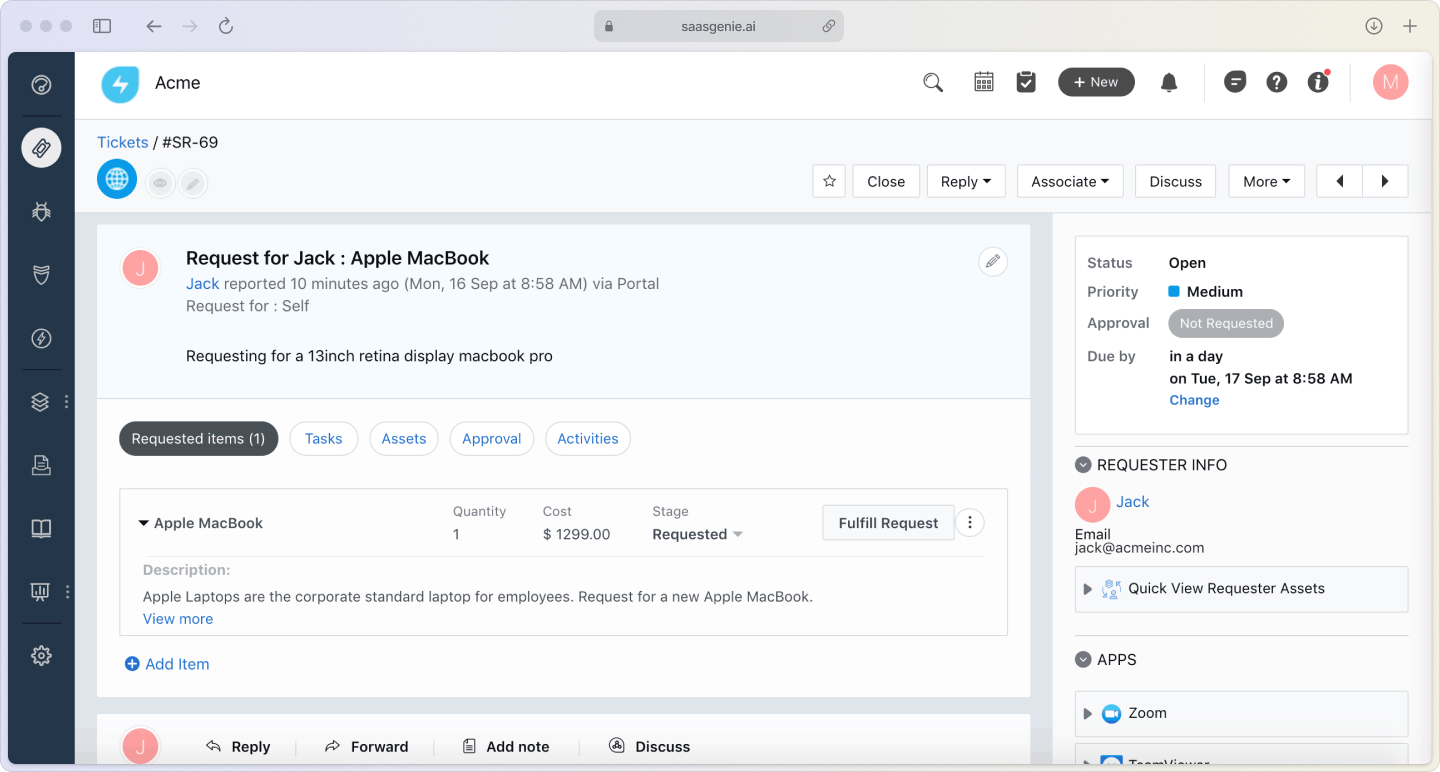Collapse the Apple MacBook item row
1440x772 pixels.
pyautogui.click(x=143, y=523)
